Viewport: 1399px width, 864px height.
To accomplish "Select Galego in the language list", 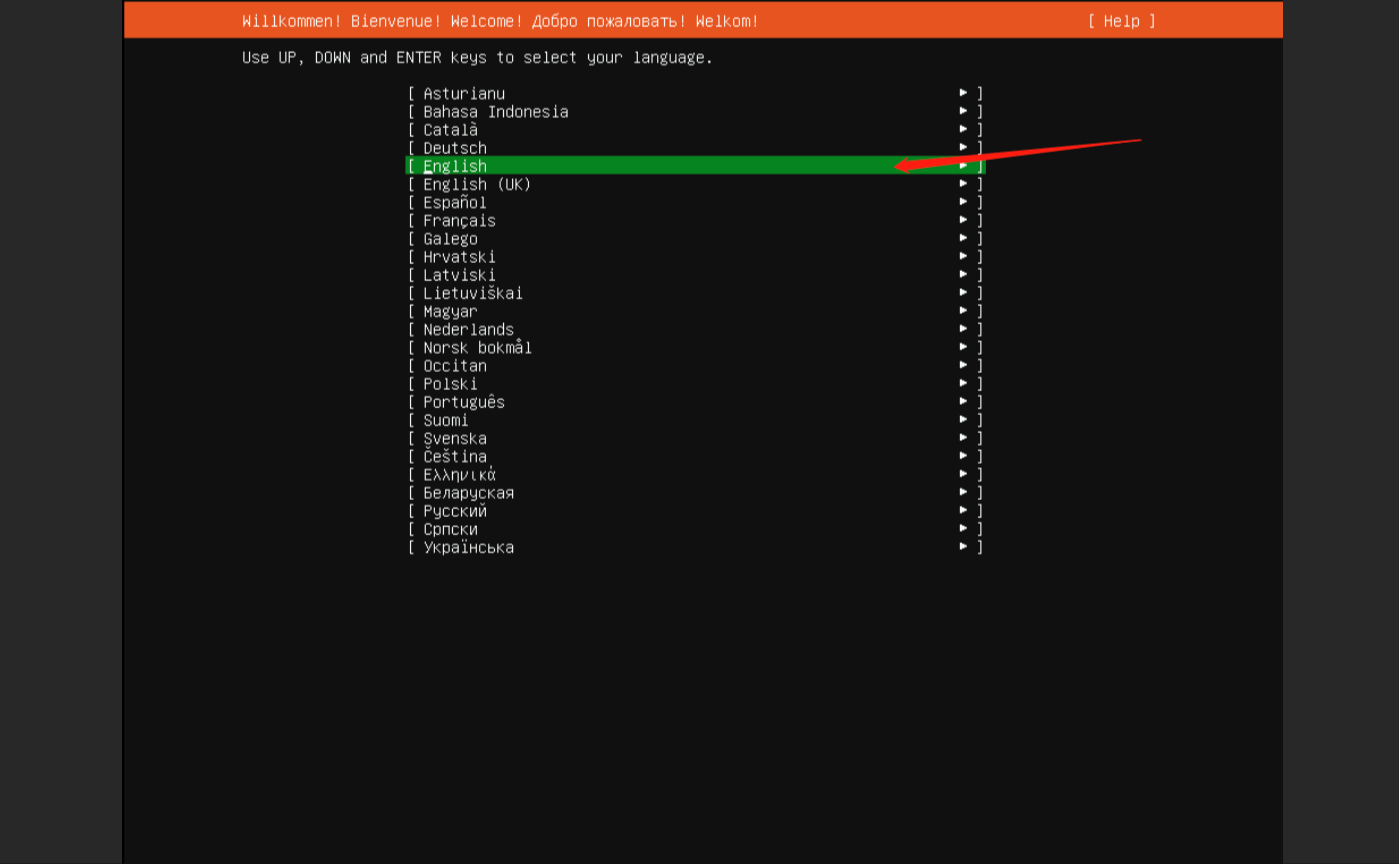I will point(696,239).
